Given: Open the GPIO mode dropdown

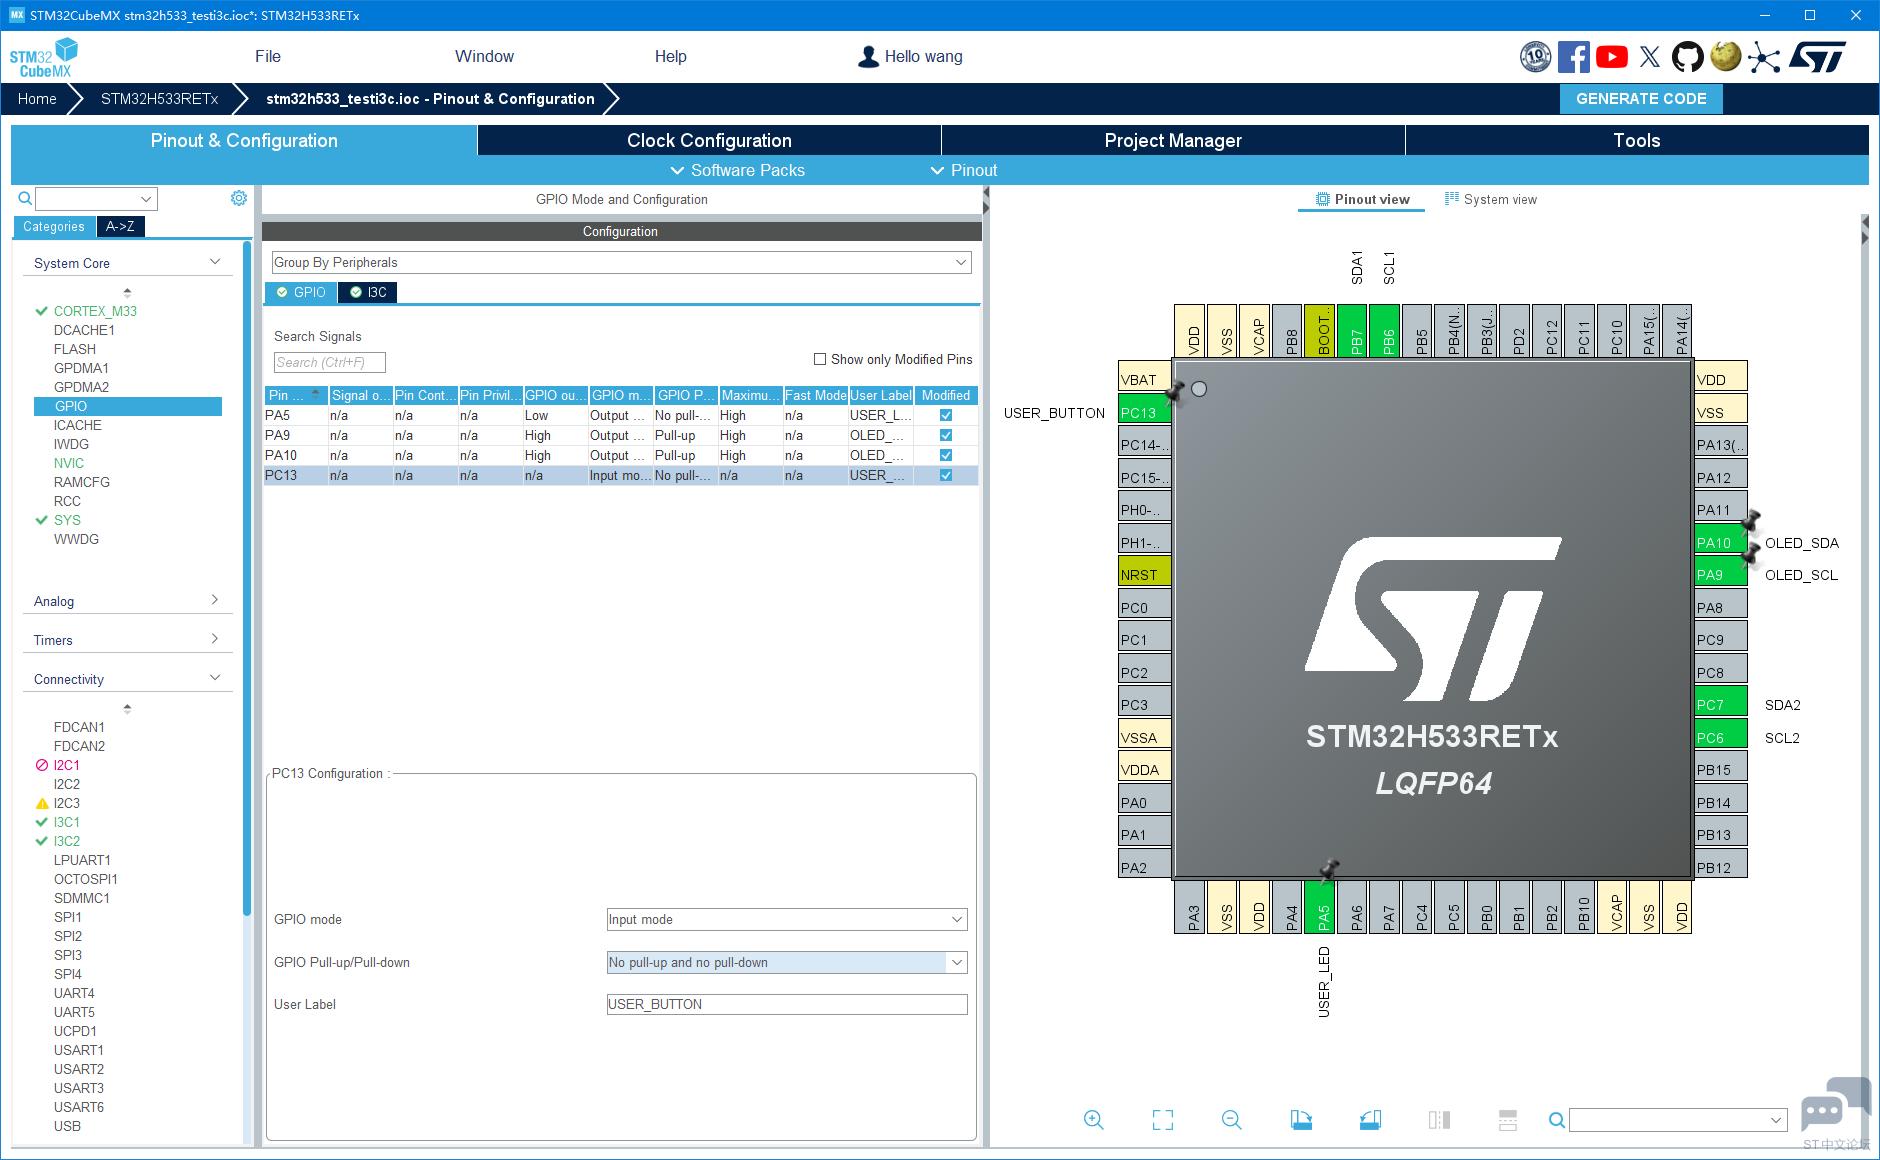Looking at the screenshot, I should click(x=787, y=919).
